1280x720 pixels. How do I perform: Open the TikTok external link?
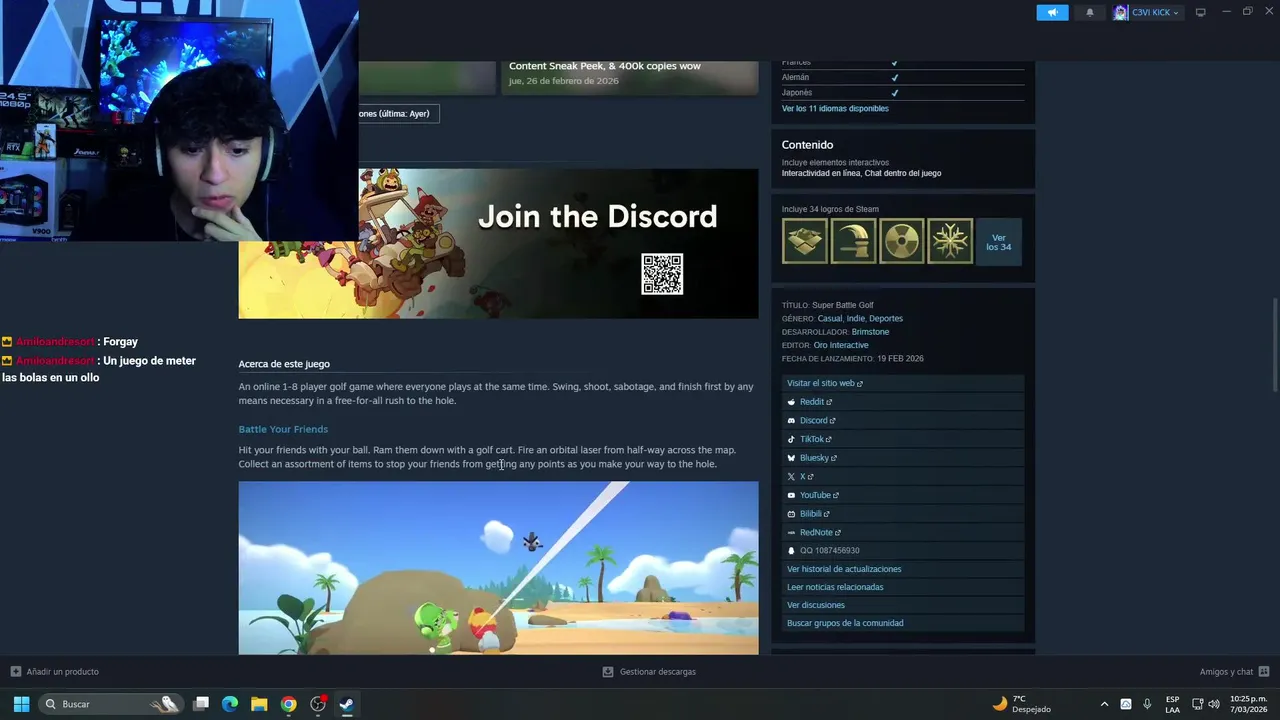(903, 439)
